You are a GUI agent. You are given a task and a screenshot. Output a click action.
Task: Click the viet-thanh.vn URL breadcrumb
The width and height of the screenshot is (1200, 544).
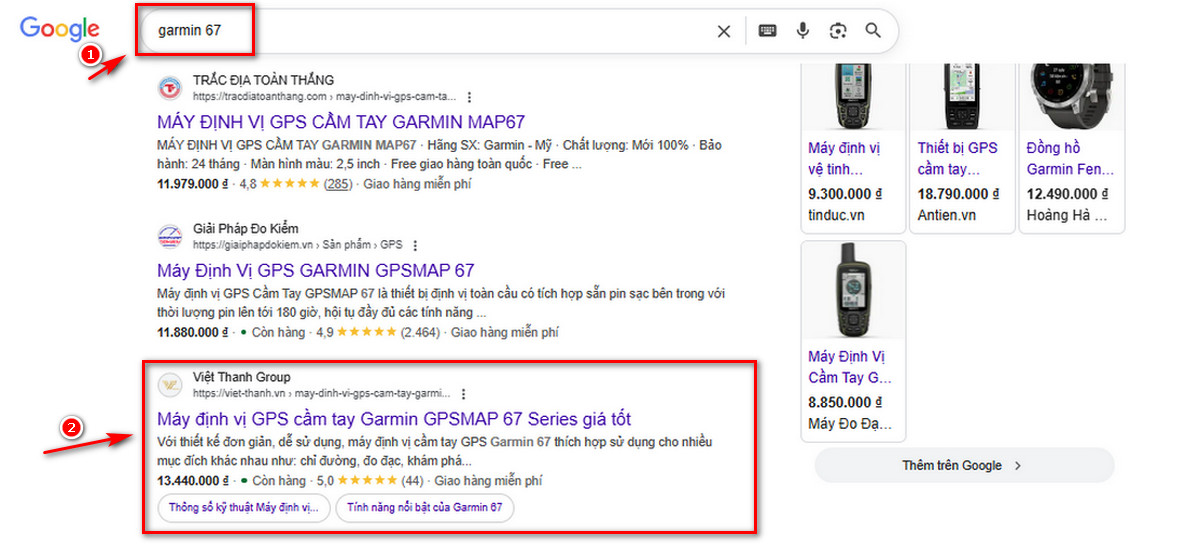coord(321,394)
